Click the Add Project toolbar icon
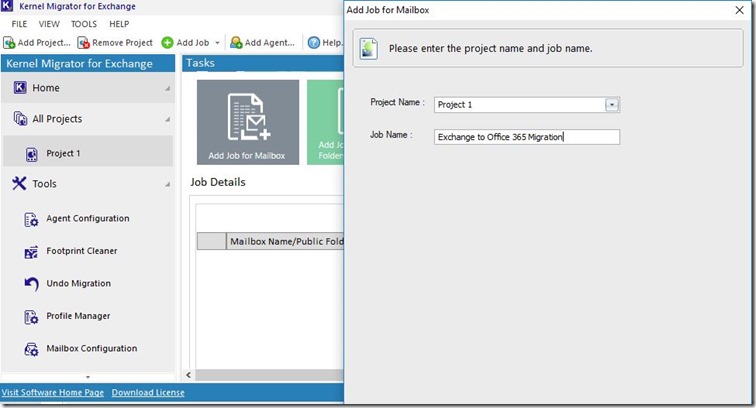 click(9, 43)
